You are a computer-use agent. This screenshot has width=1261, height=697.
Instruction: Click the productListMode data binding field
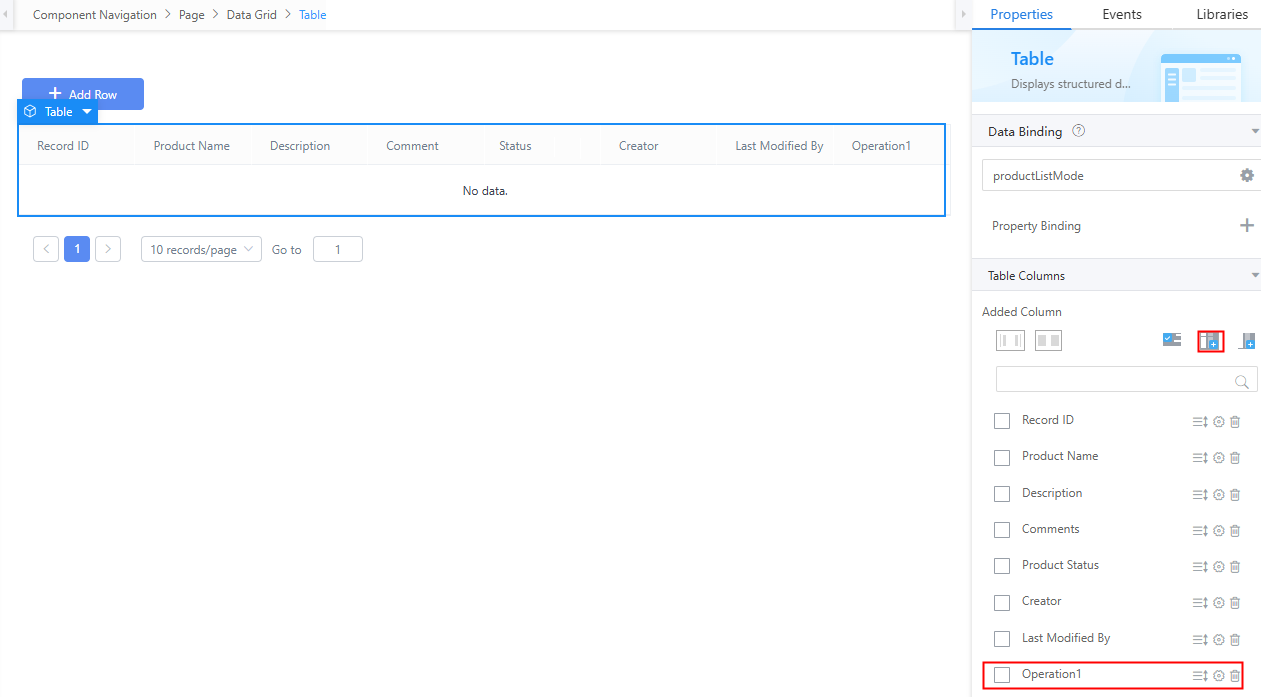point(1121,175)
